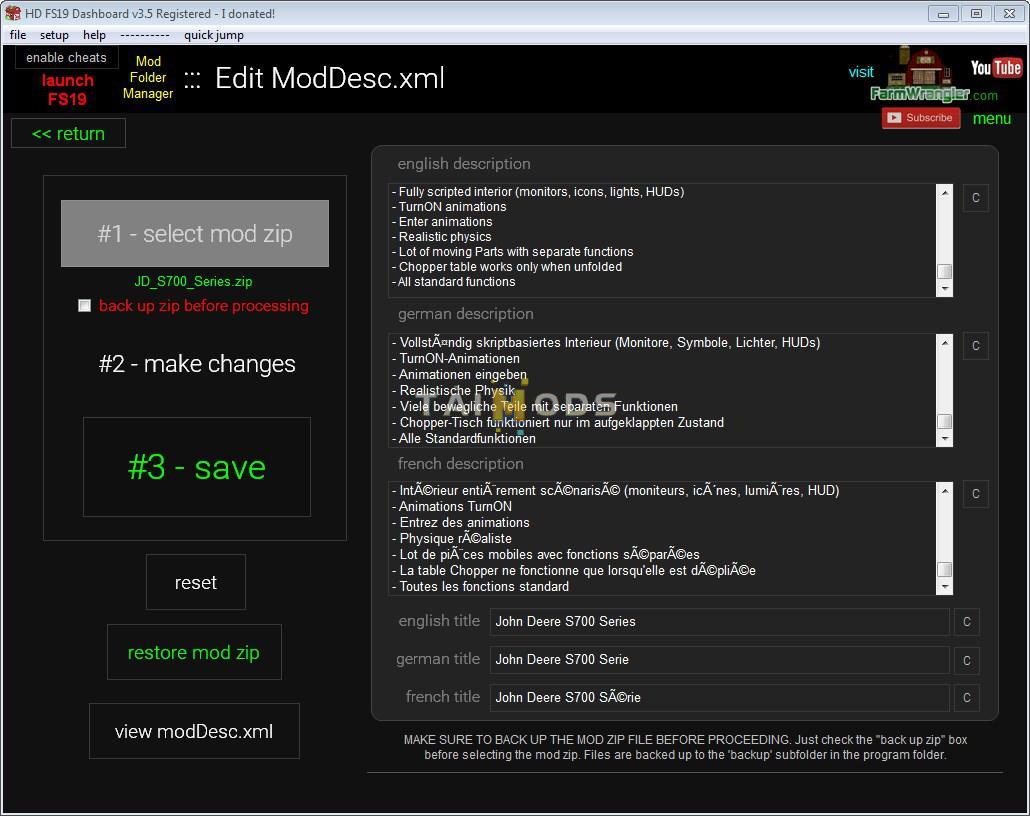Clear the english description with C button

click(975, 198)
